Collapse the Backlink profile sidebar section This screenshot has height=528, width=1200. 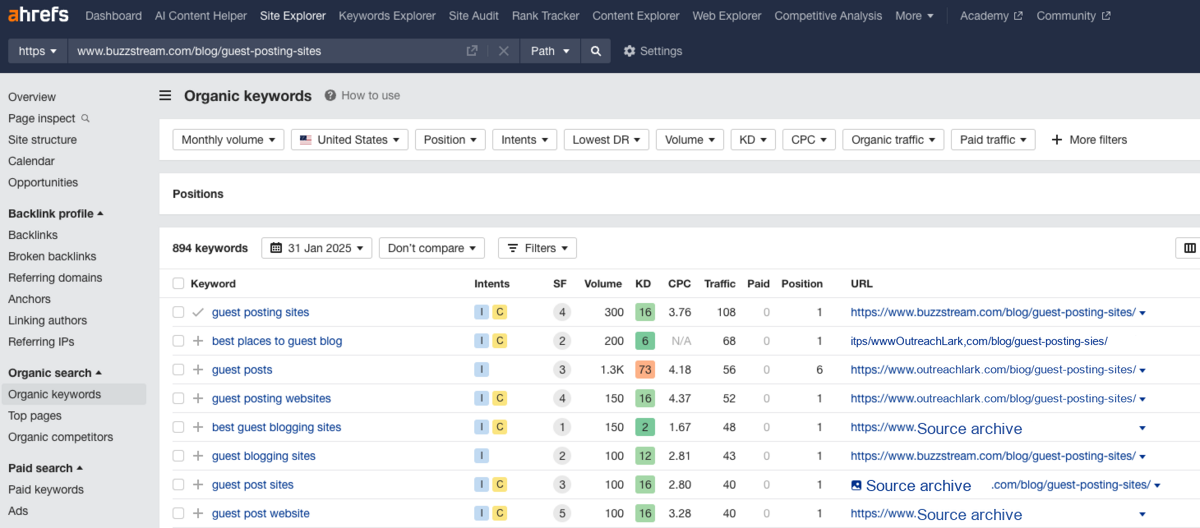[56, 214]
